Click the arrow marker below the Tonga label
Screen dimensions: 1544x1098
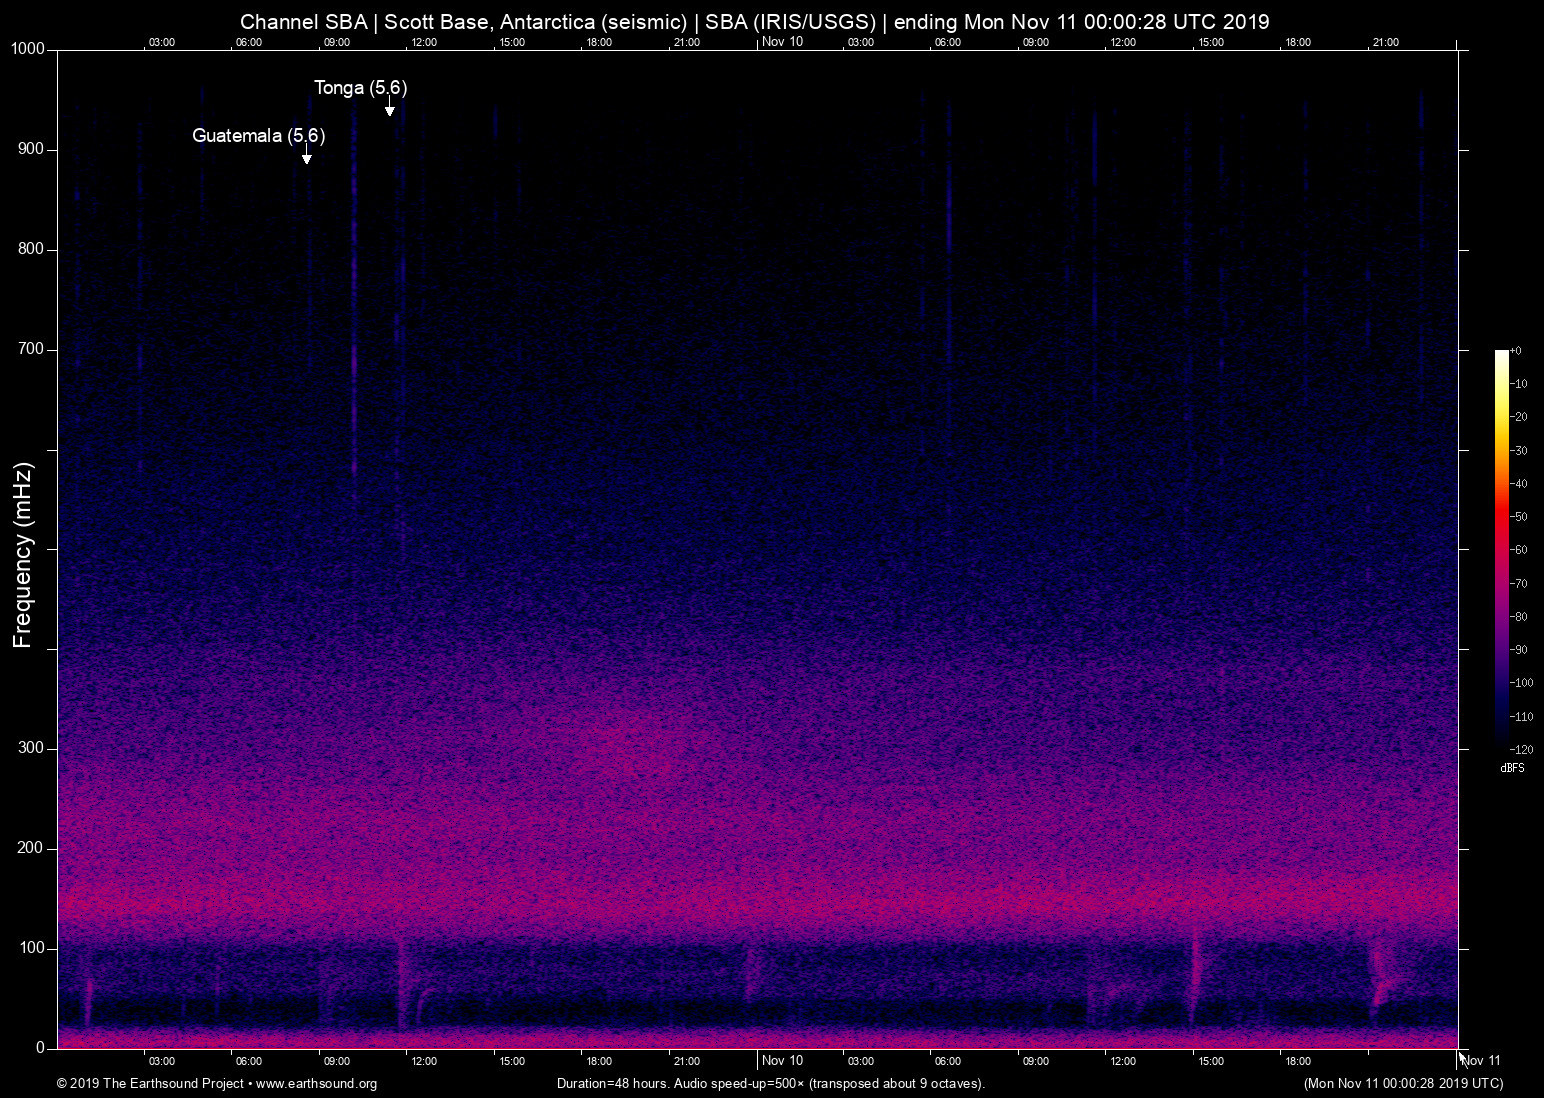pyautogui.click(x=390, y=110)
